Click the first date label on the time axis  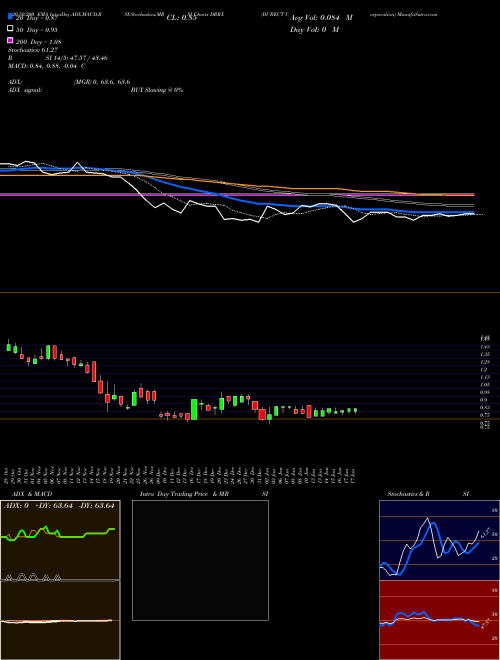click(x=8, y=475)
